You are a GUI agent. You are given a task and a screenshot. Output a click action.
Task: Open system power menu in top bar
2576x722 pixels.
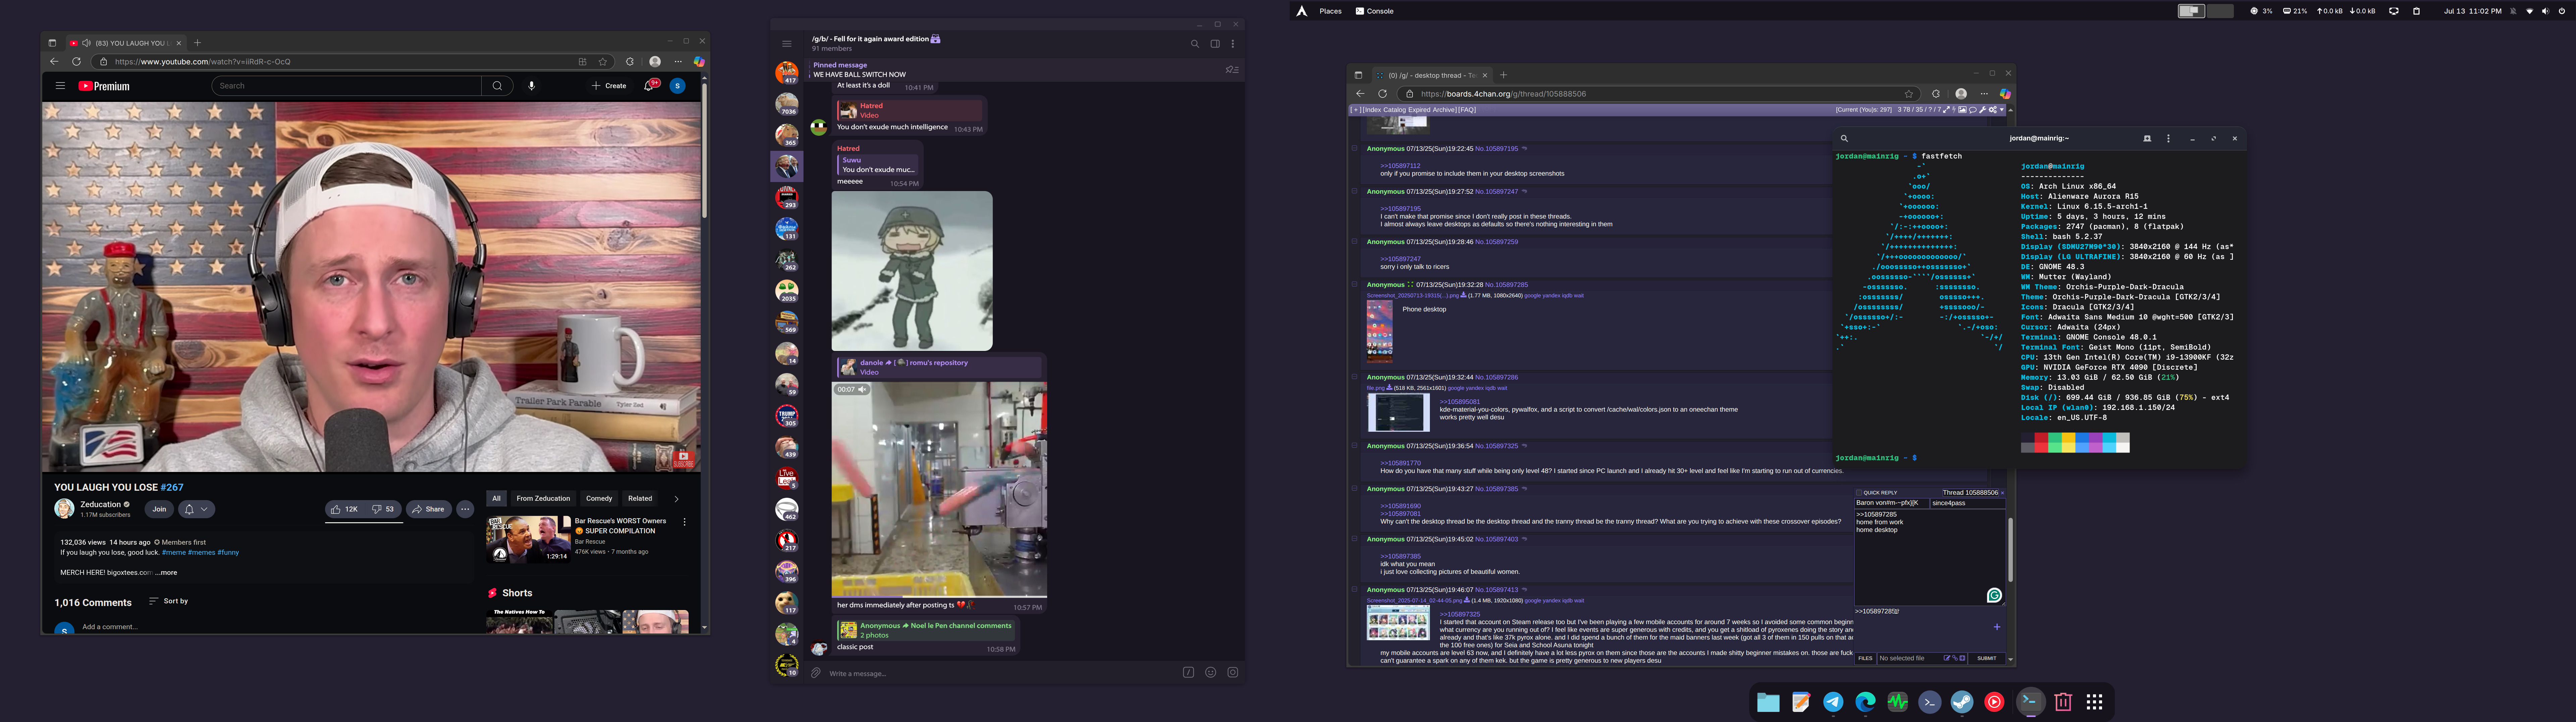[2562, 11]
